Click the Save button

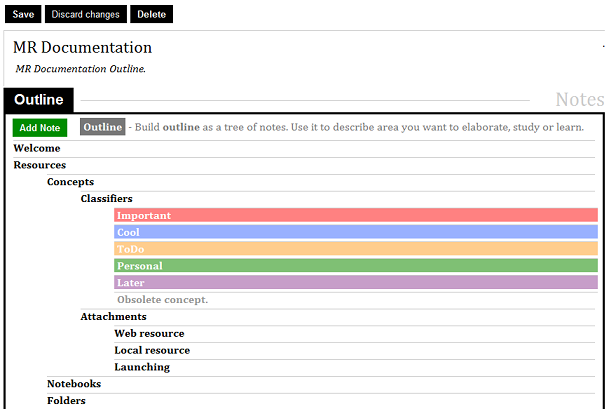(23, 14)
